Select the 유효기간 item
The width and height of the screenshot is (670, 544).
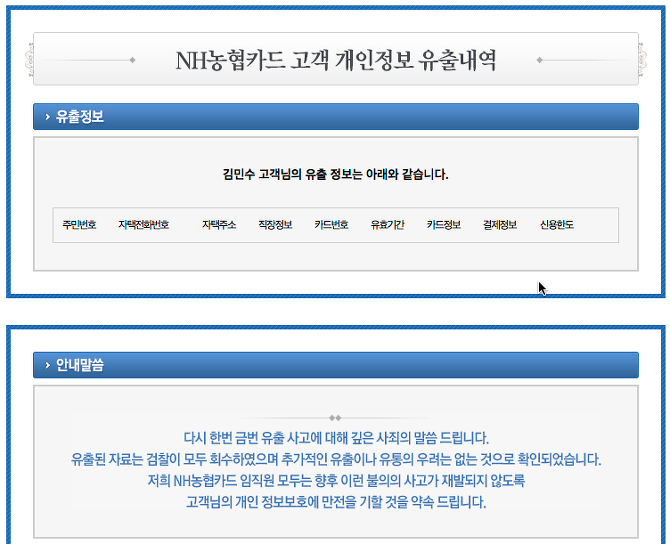point(388,225)
